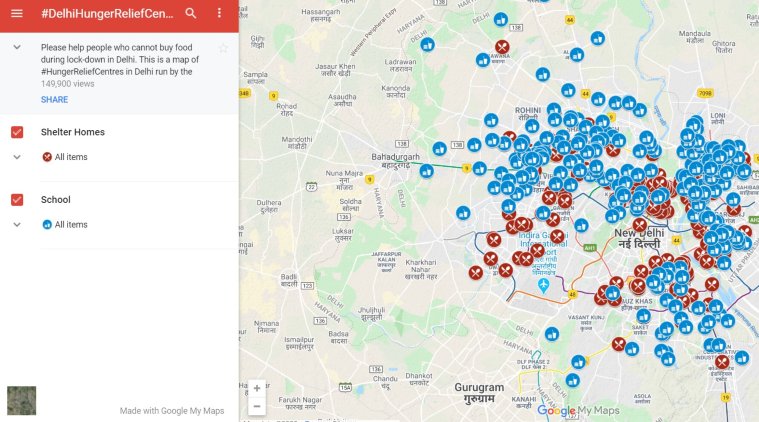The width and height of the screenshot is (759, 422).
Task: Uncheck the Shelter Homes layer checkbox
Action: pyautogui.click(x=17, y=132)
